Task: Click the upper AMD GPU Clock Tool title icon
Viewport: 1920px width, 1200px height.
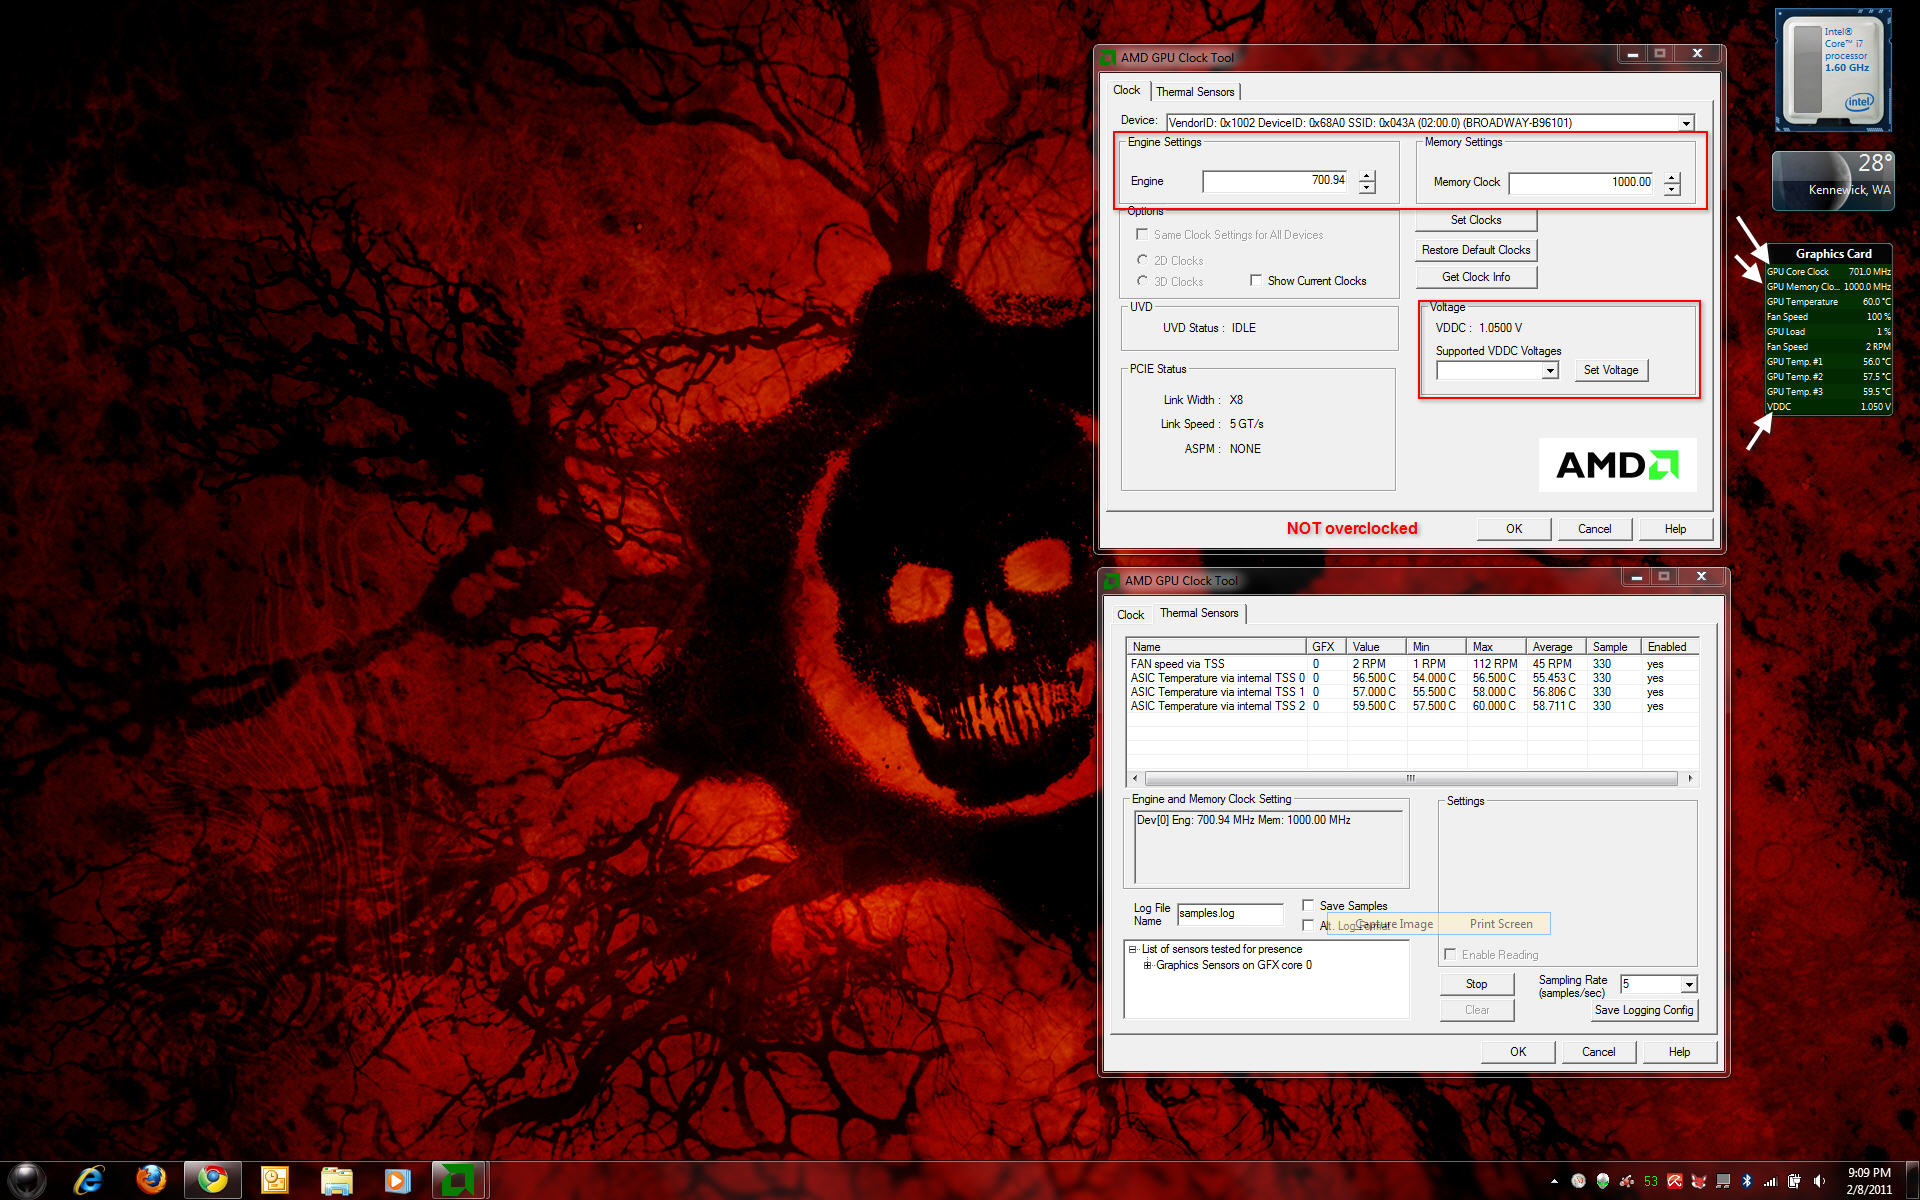Action: (1108, 58)
